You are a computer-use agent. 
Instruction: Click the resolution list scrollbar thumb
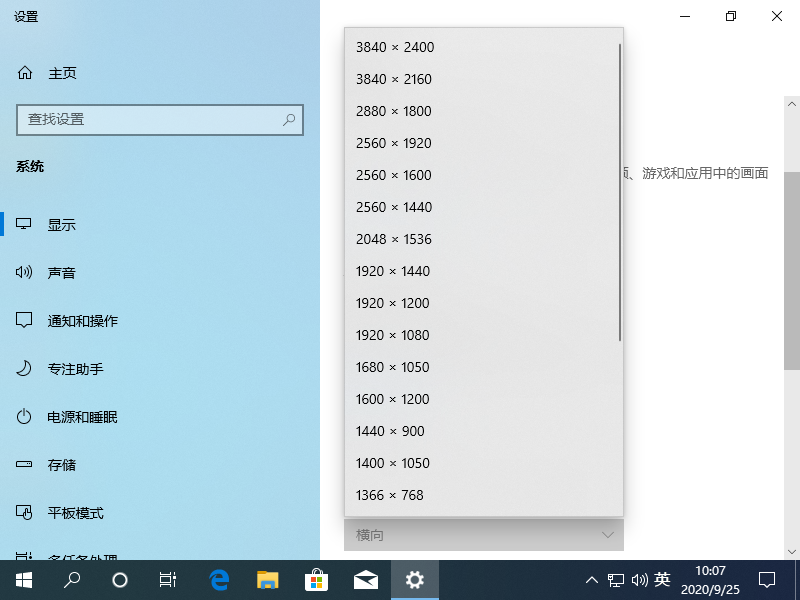621,190
